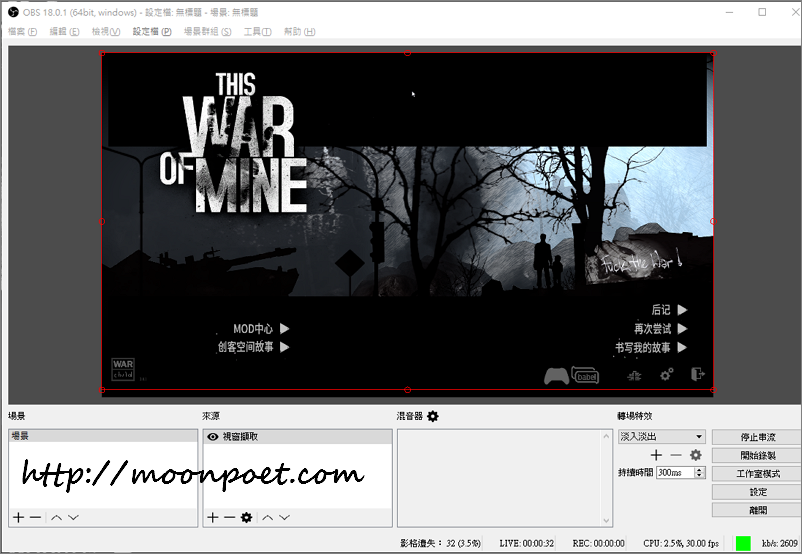Open the 幫助 (H) menu

300,32
